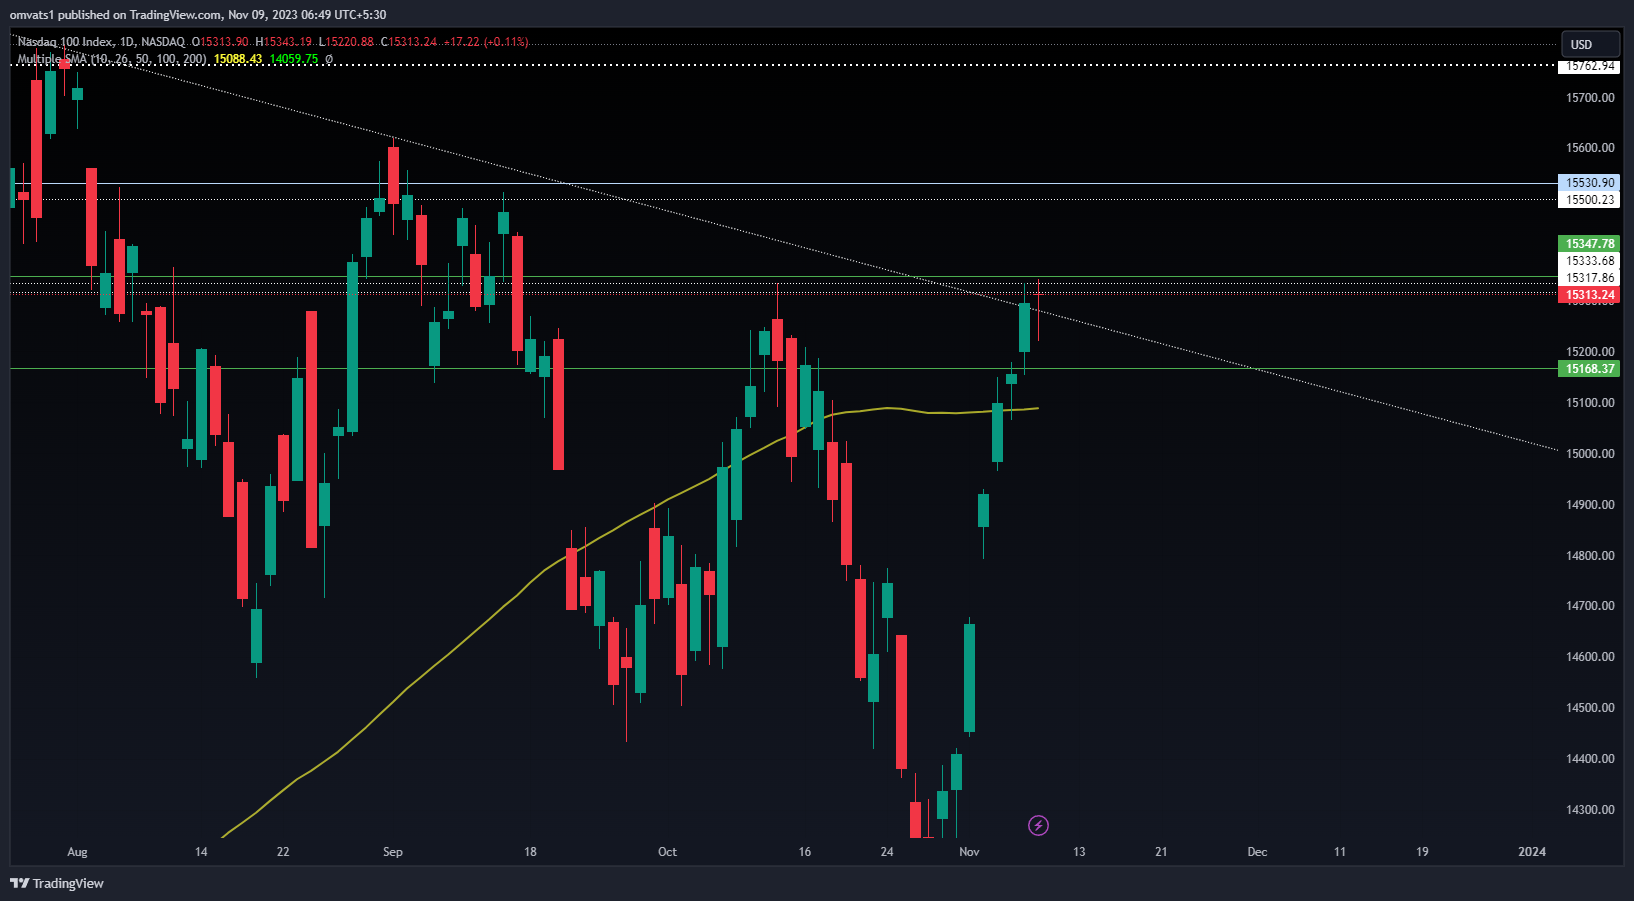
Task: Click the 2024 label on time axis
Action: [x=1532, y=852]
